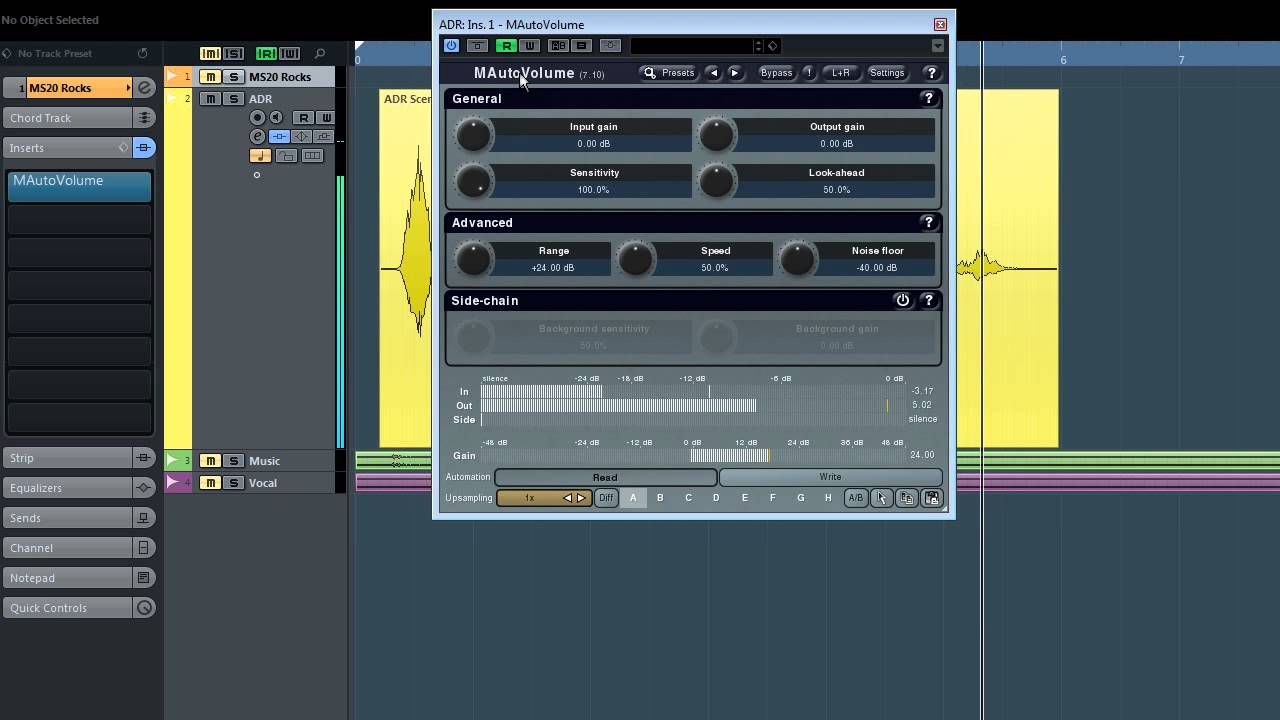The width and height of the screenshot is (1280, 720).
Task: Open the plugin Settings
Action: click(887, 73)
